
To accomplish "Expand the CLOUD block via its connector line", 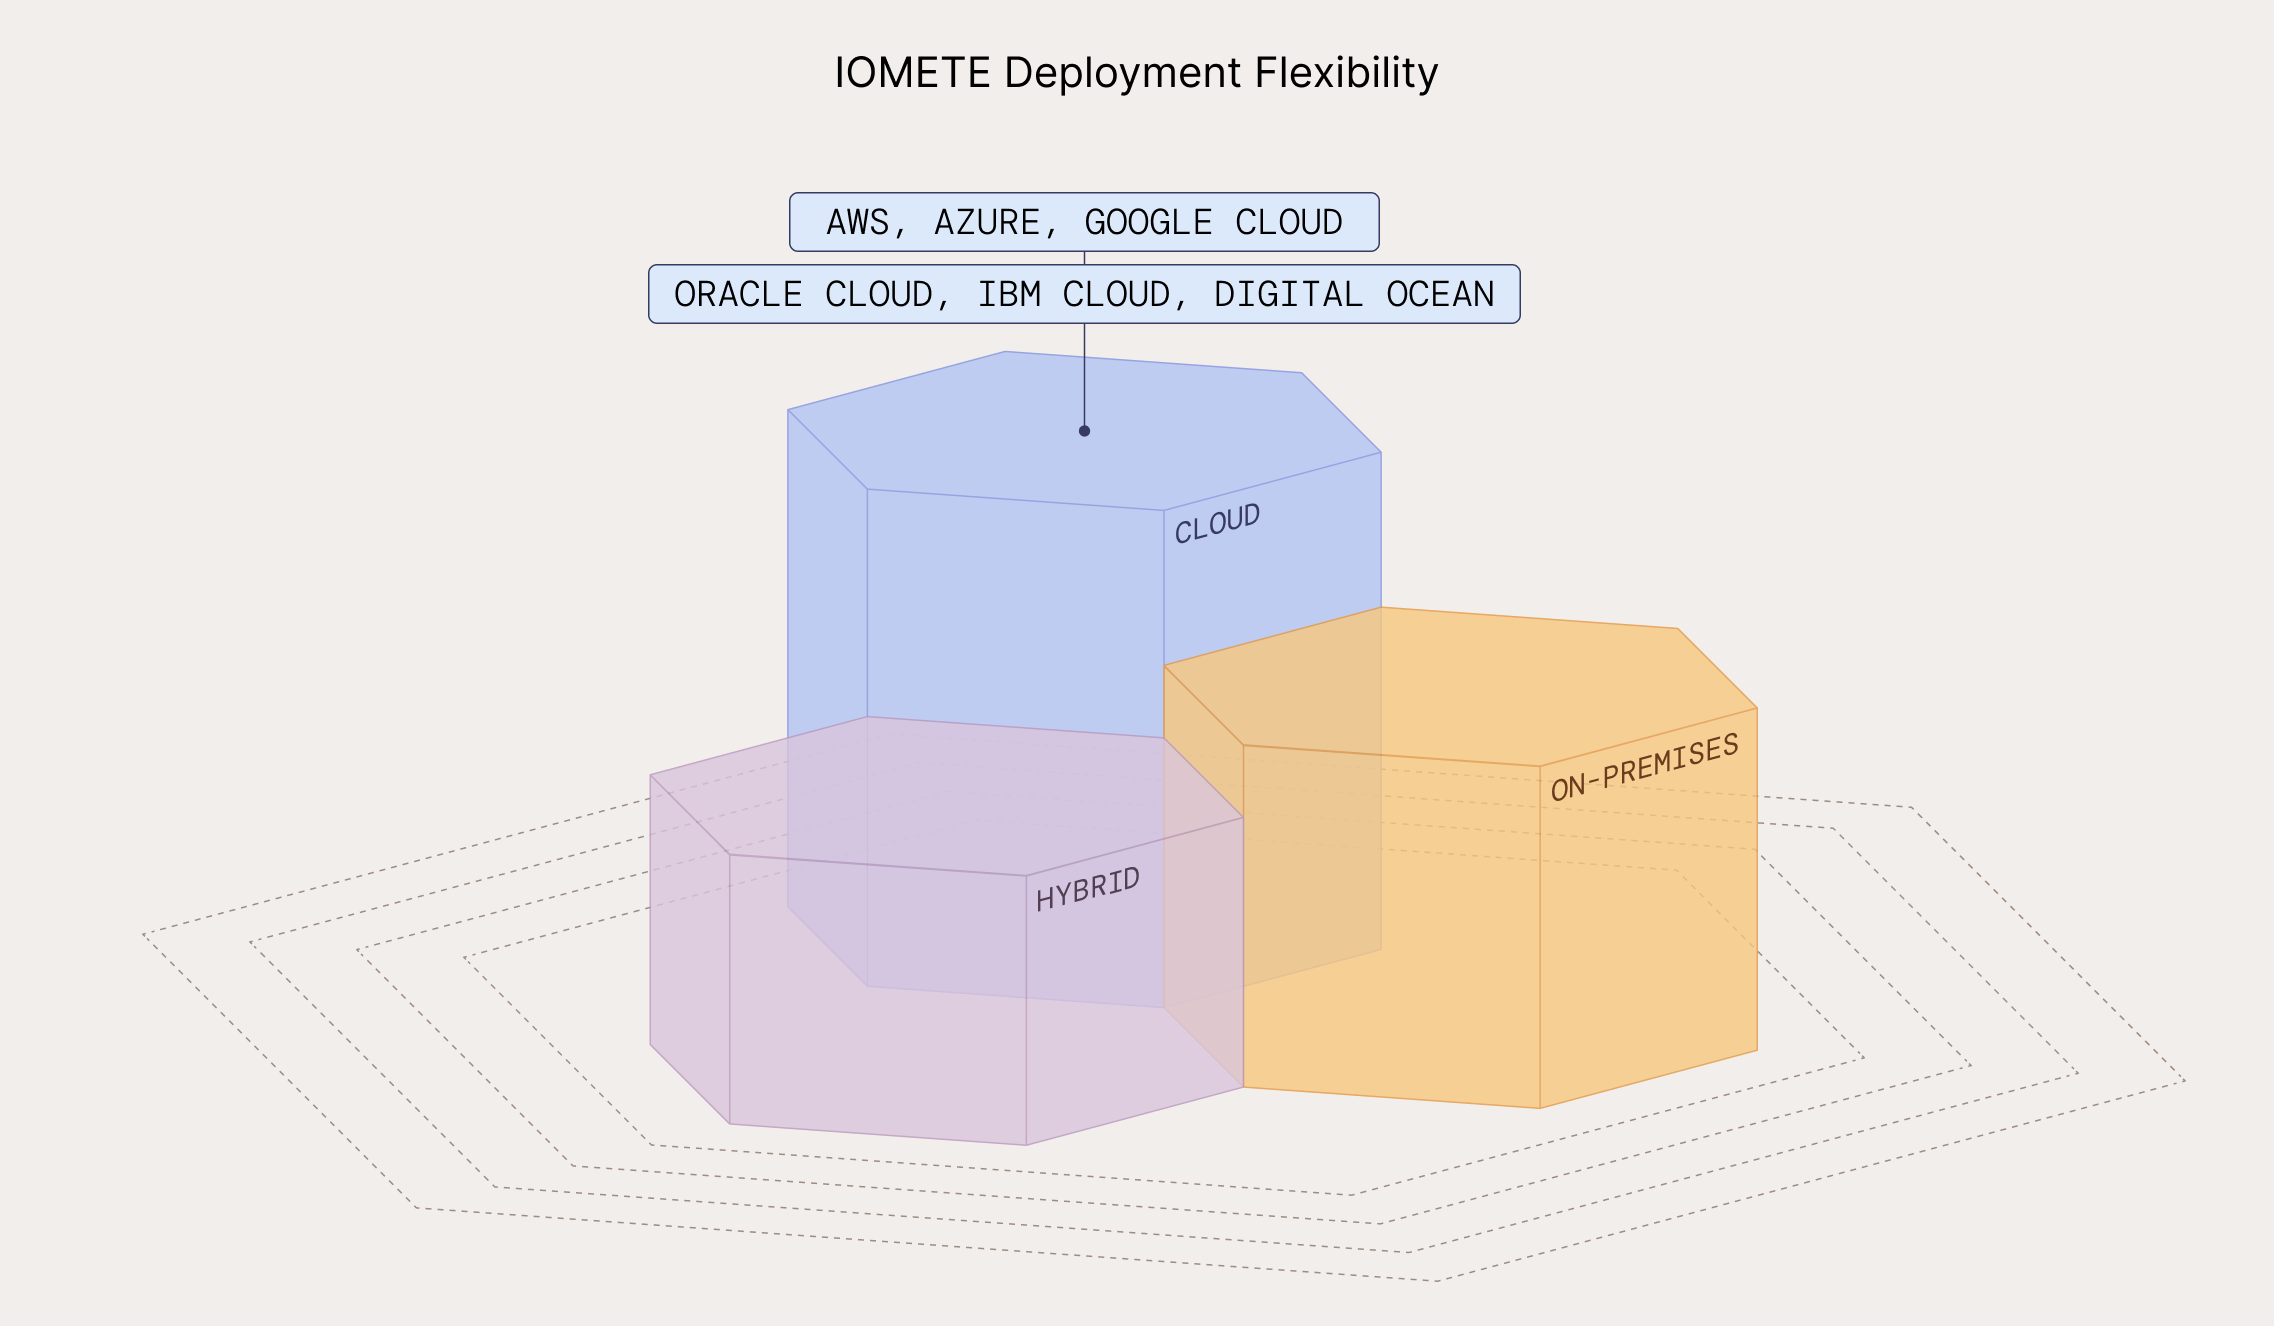I will click(x=1083, y=380).
